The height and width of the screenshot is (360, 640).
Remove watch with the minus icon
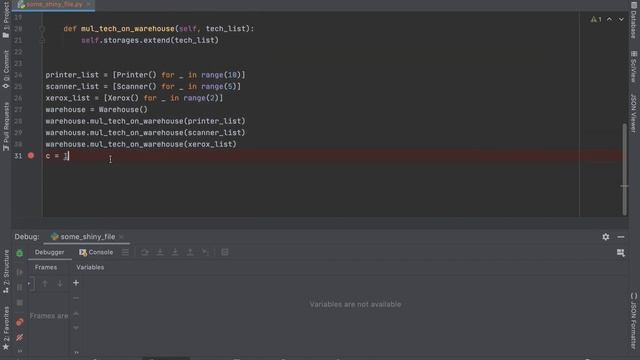(76, 298)
